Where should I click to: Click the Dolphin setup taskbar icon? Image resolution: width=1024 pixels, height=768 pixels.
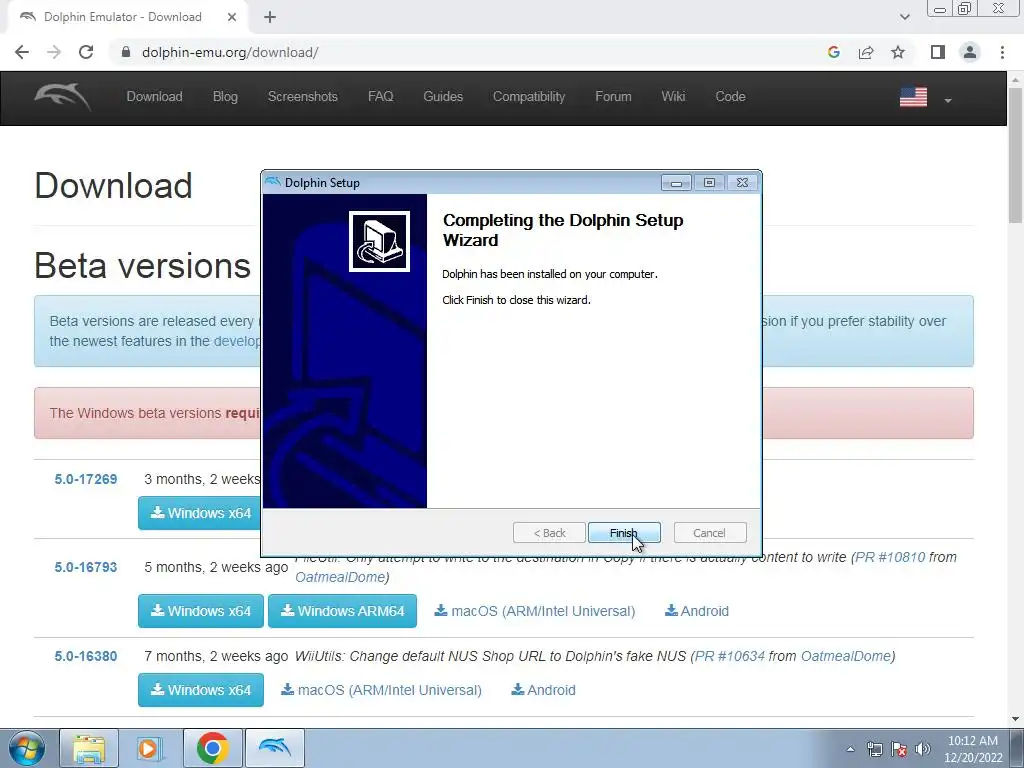point(274,748)
